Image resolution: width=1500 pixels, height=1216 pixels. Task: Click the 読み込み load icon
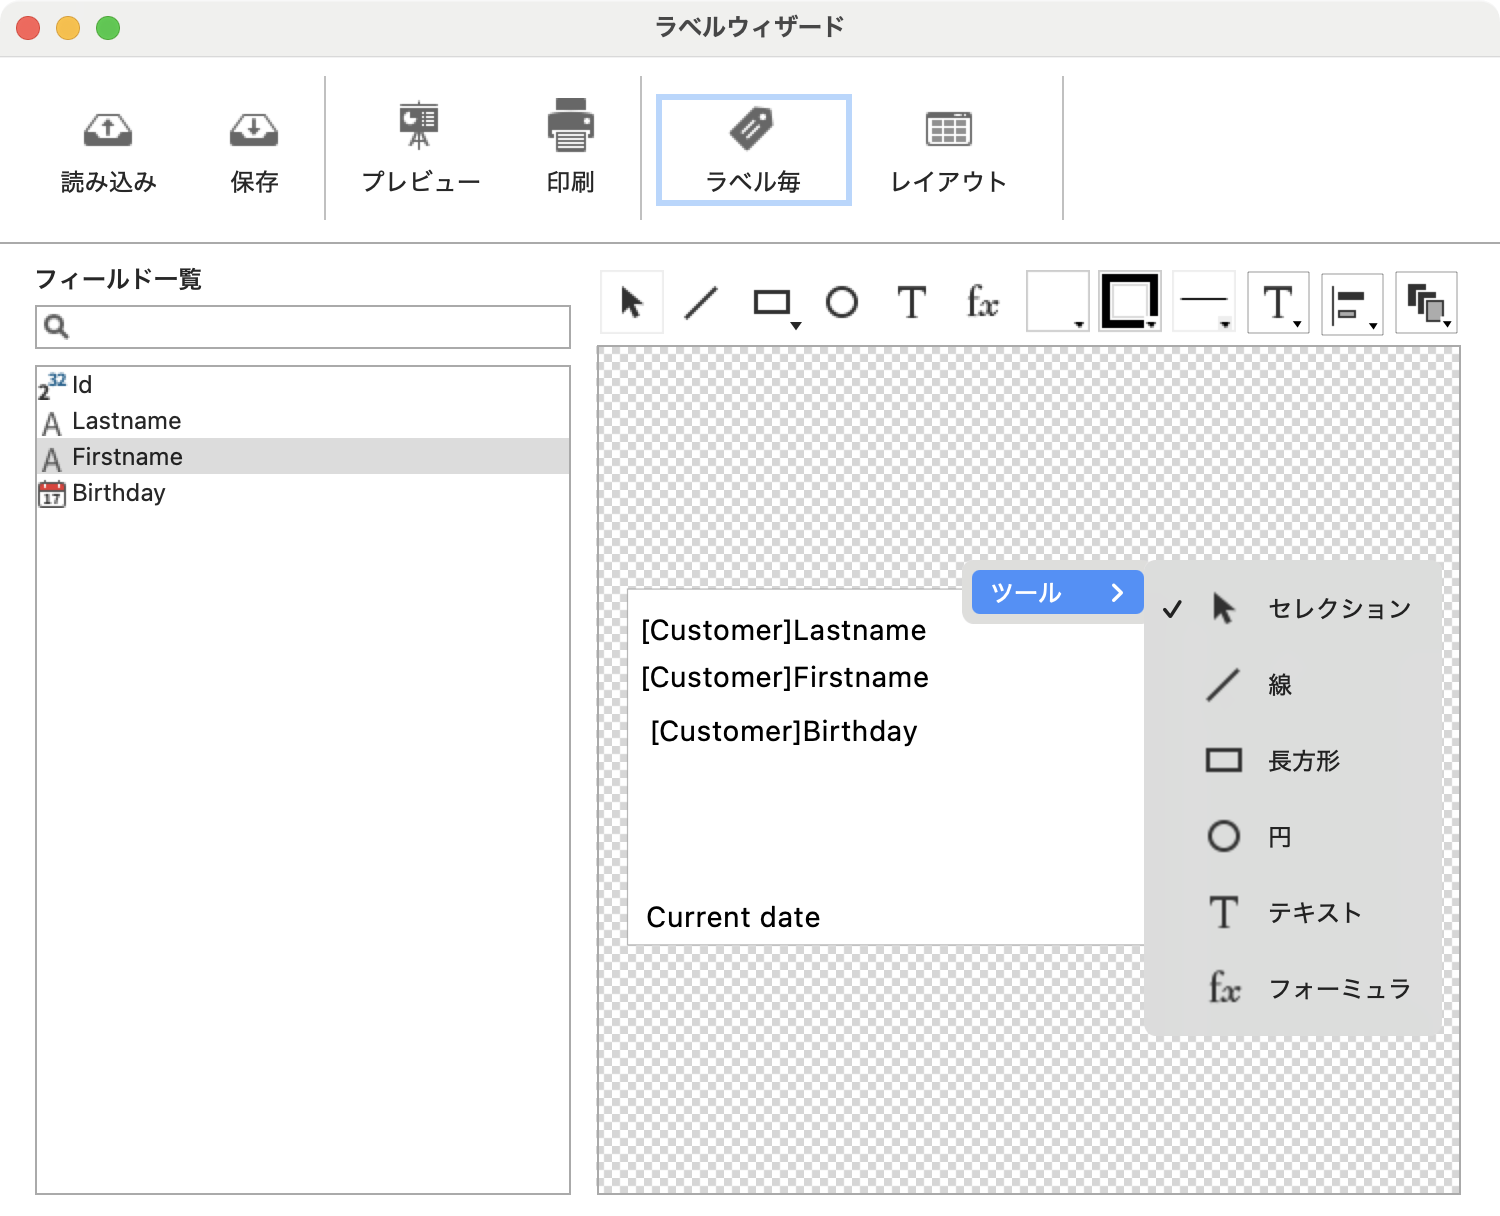click(x=108, y=130)
